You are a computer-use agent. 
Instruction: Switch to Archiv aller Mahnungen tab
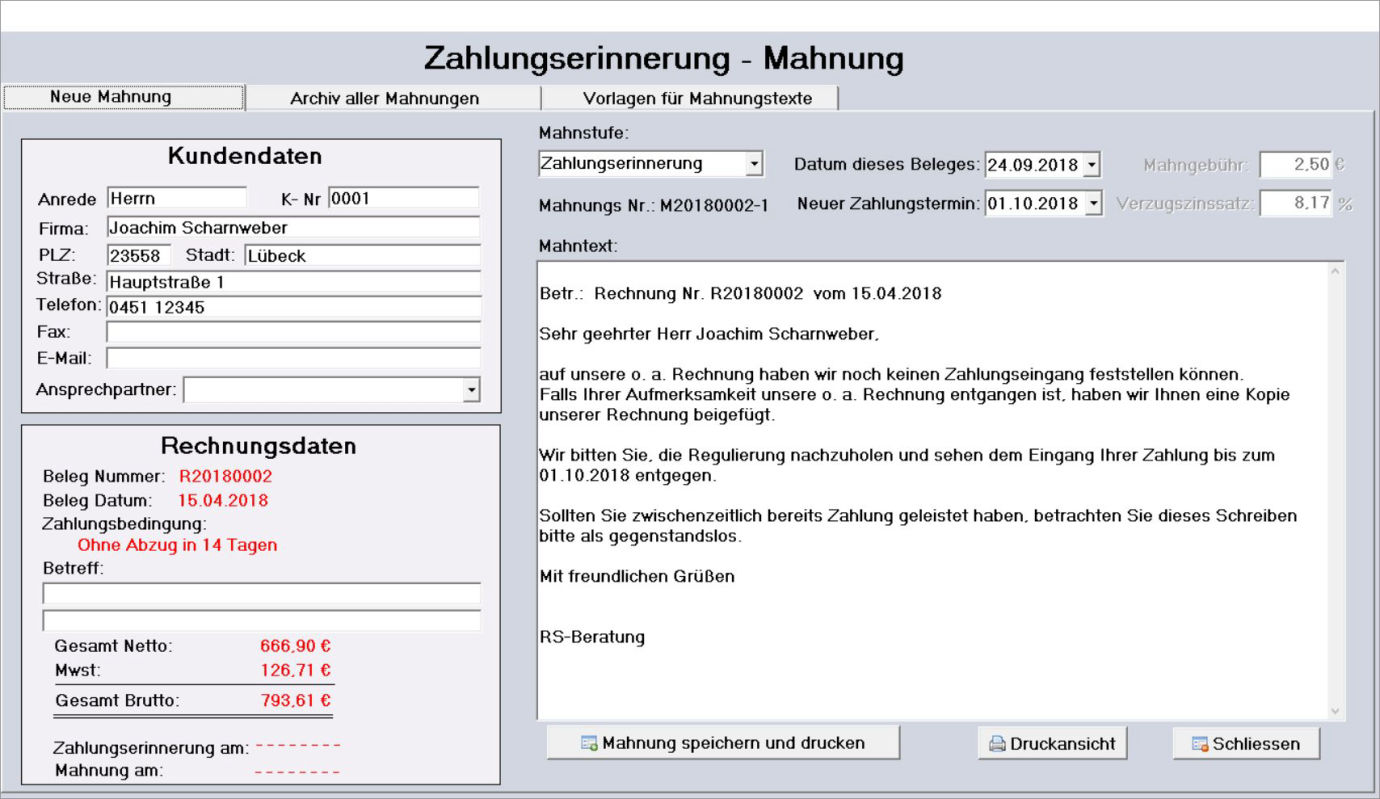tap(384, 98)
